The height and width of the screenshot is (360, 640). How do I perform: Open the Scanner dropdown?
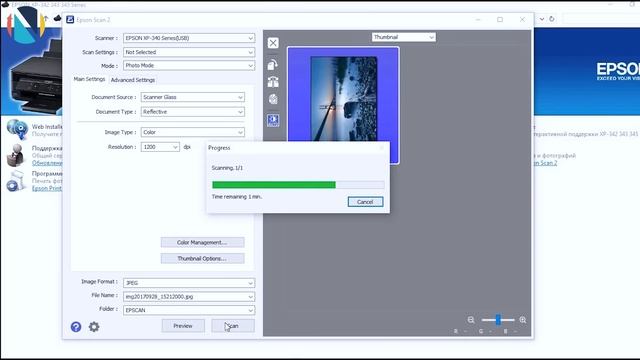(x=189, y=38)
